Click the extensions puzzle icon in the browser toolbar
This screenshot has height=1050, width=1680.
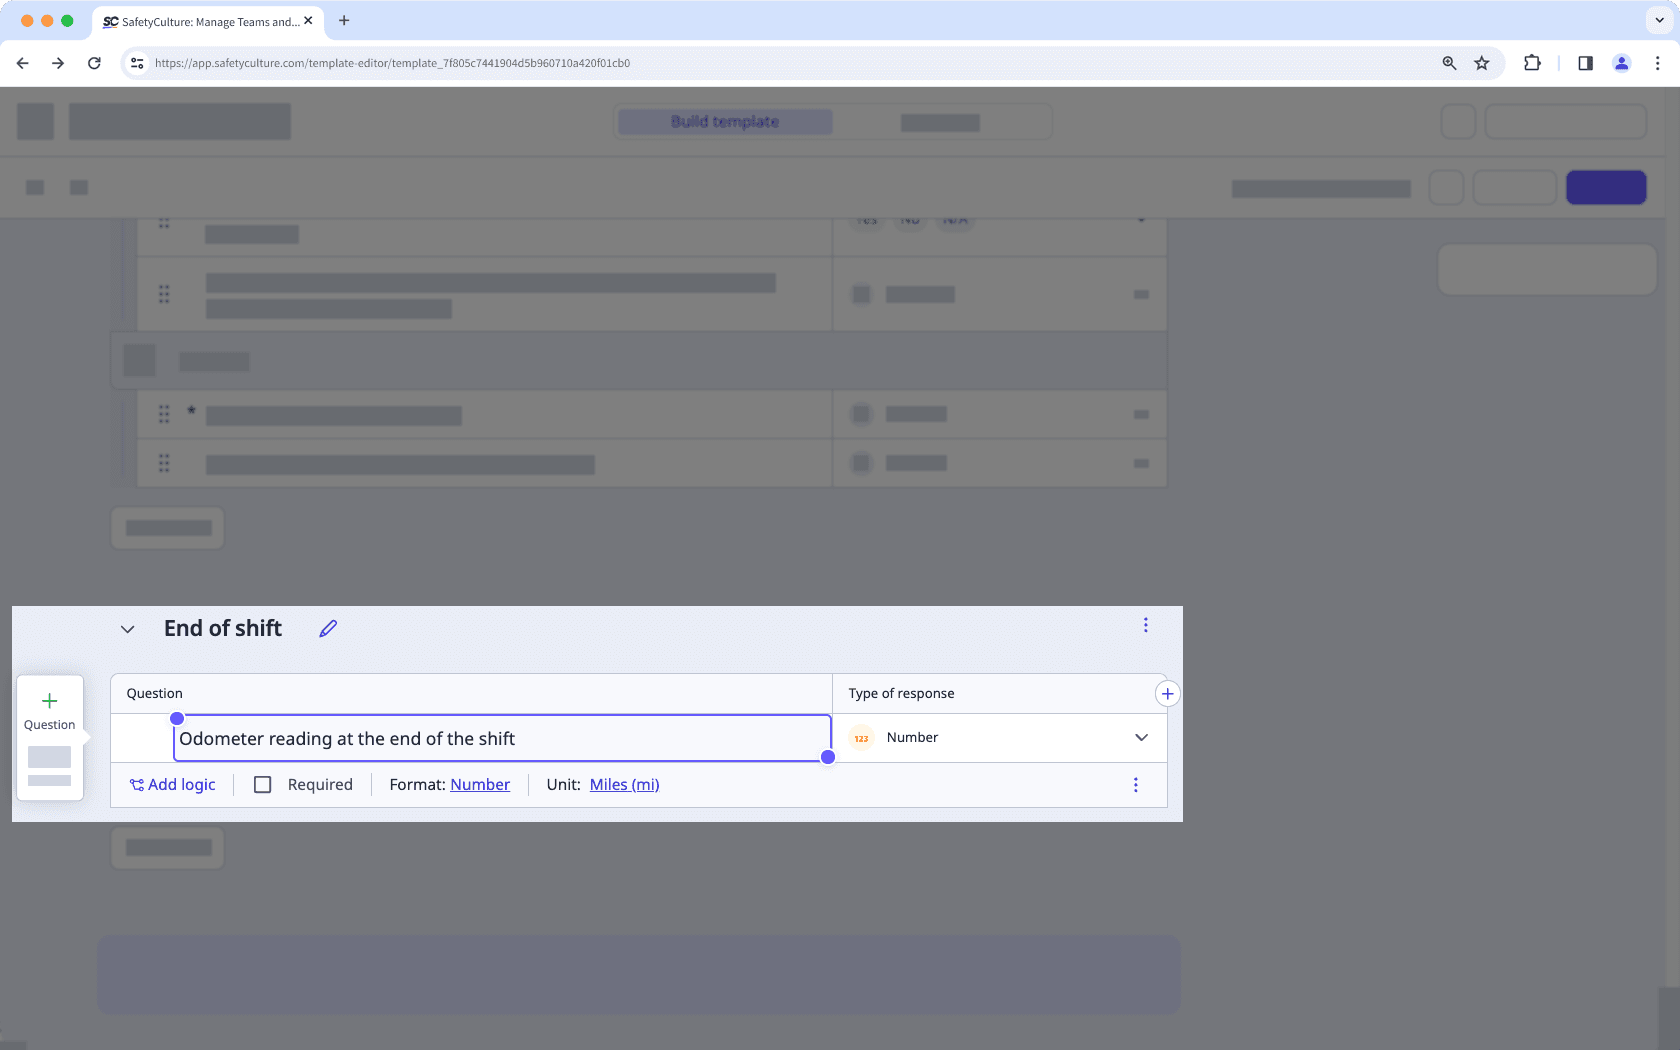[1531, 62]
